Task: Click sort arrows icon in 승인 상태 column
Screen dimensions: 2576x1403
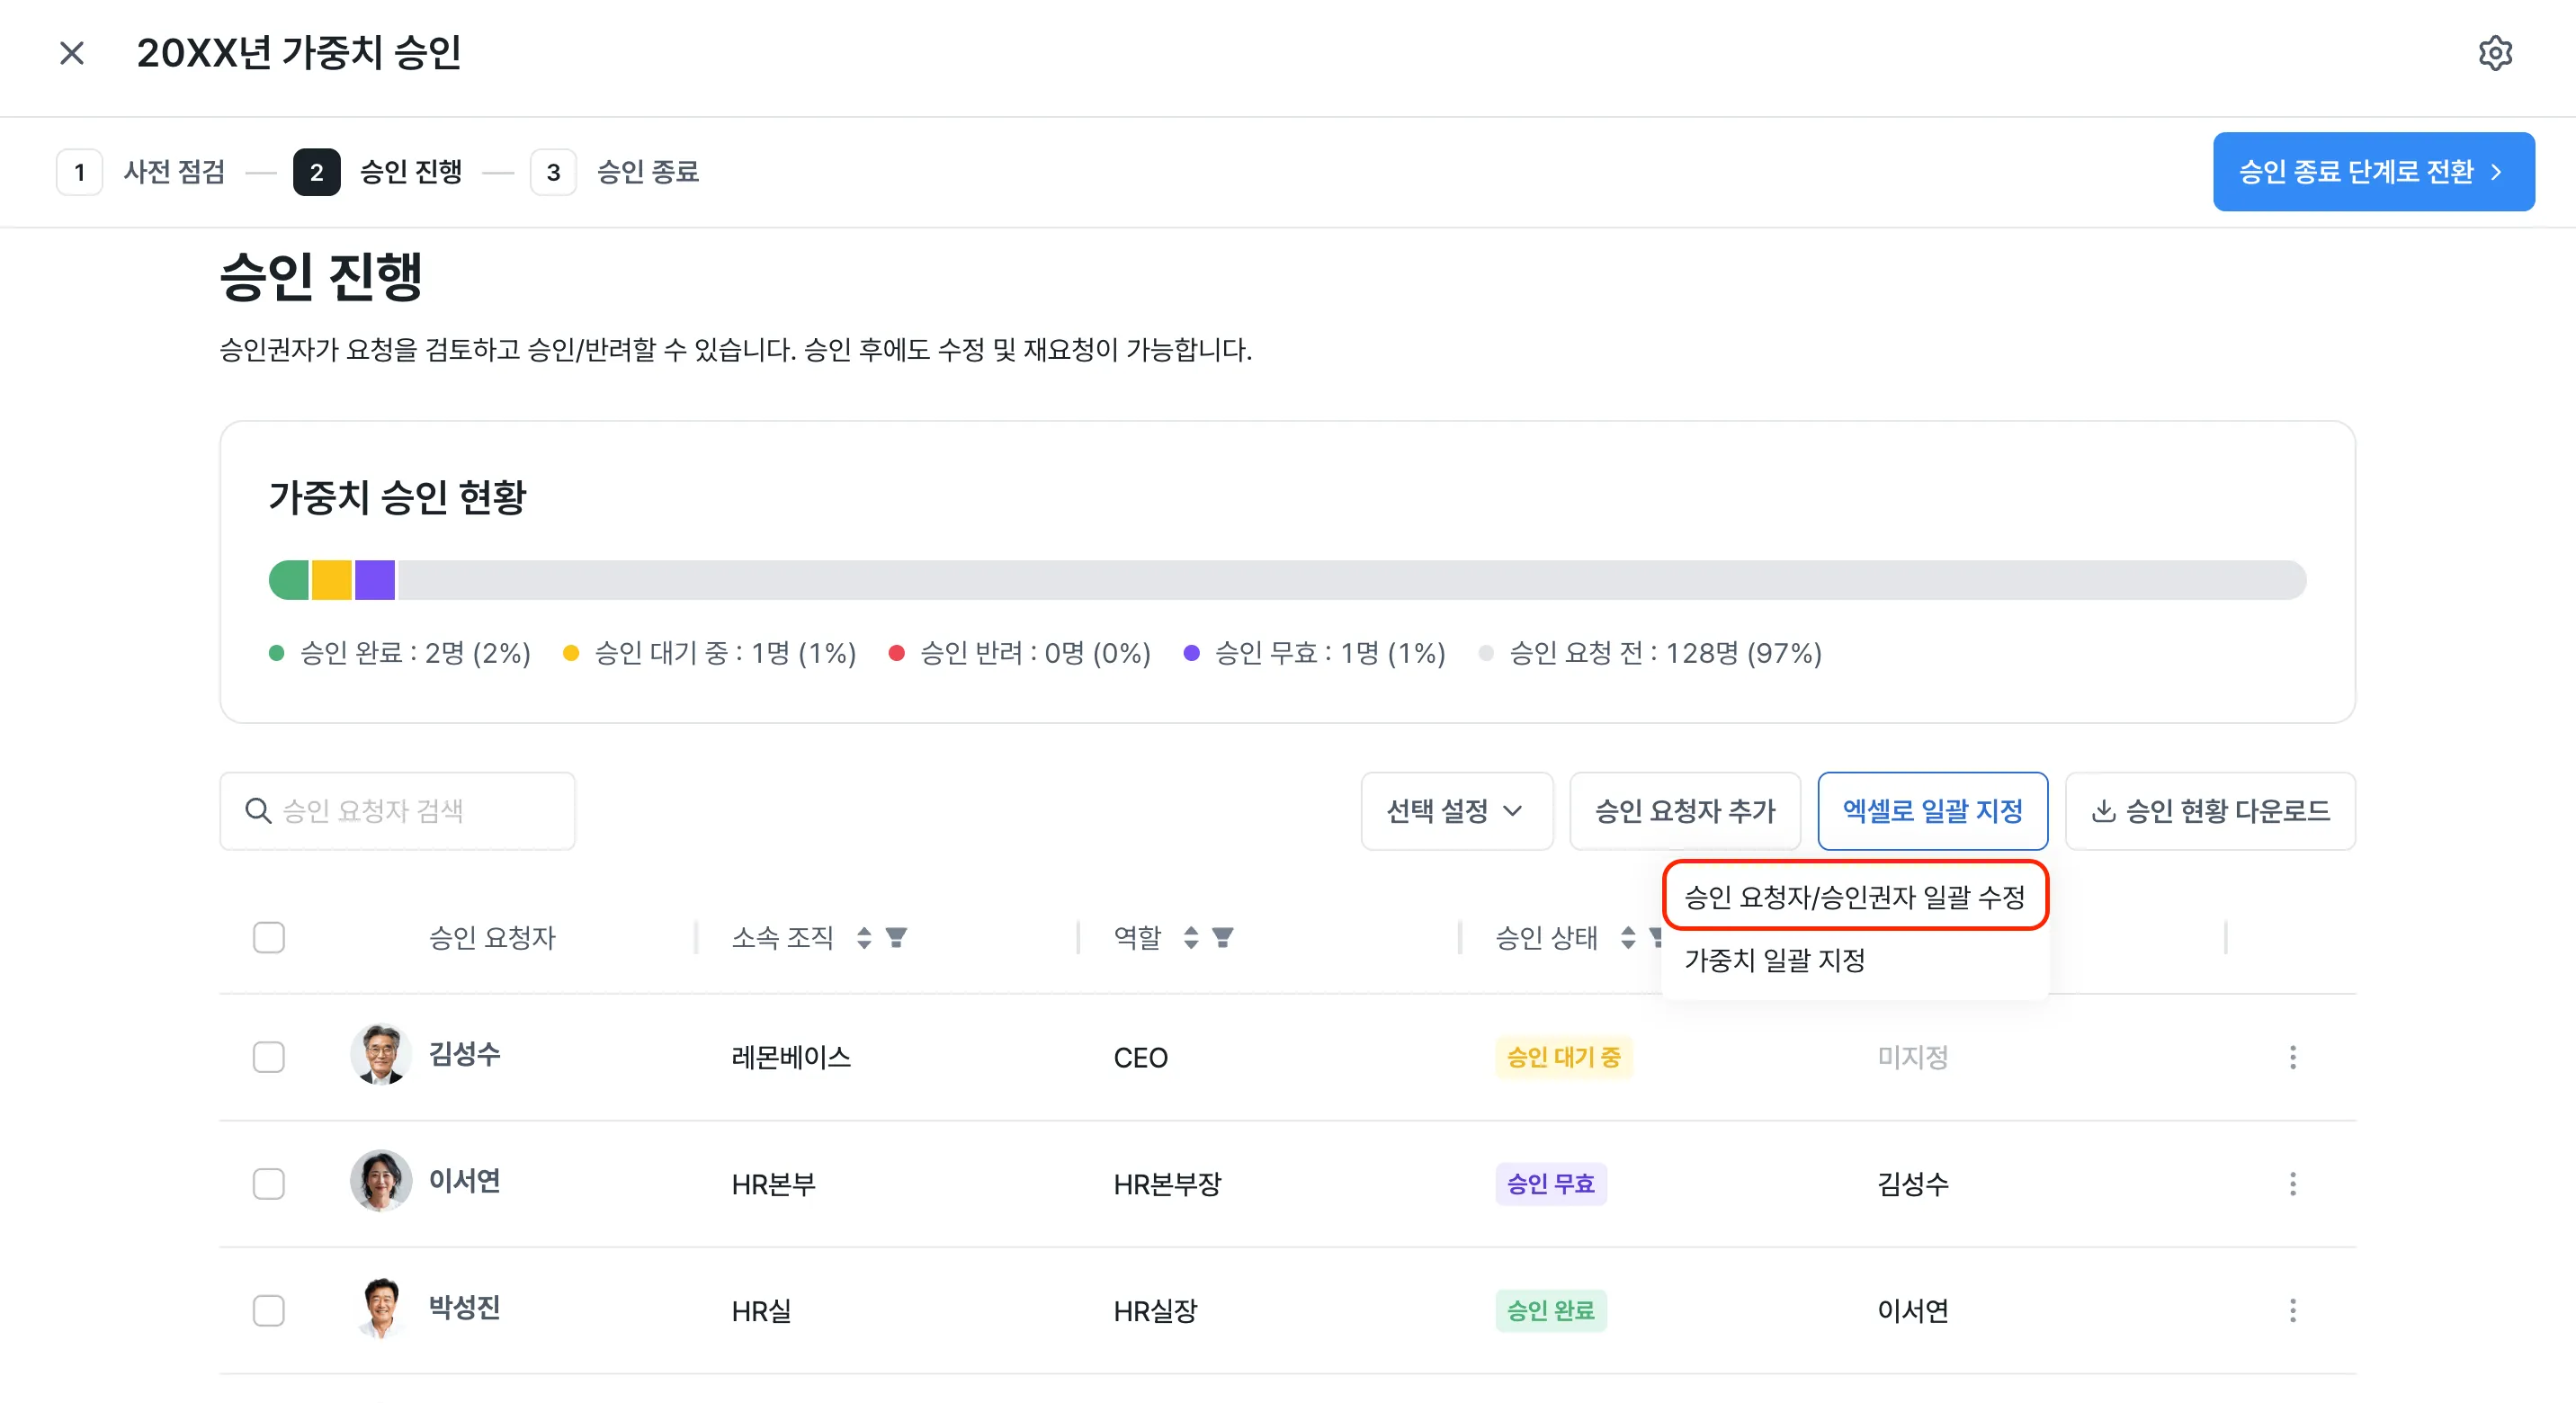Action: pyautogui.click(x=1628, y=937)
